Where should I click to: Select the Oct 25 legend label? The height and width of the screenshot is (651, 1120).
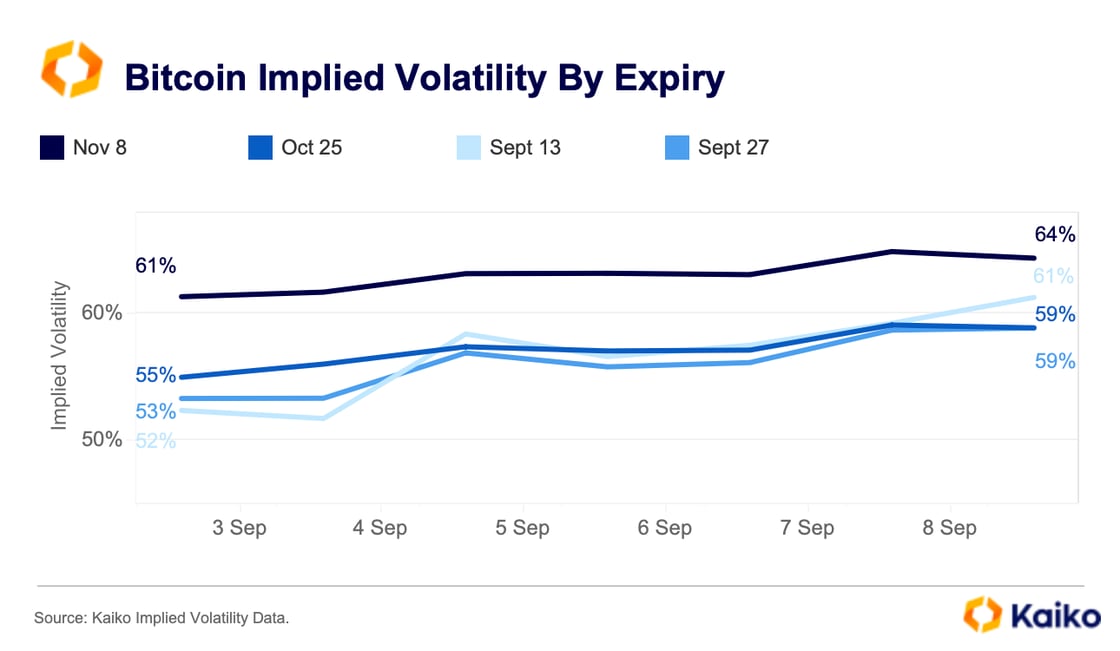(x=312, y=148)
